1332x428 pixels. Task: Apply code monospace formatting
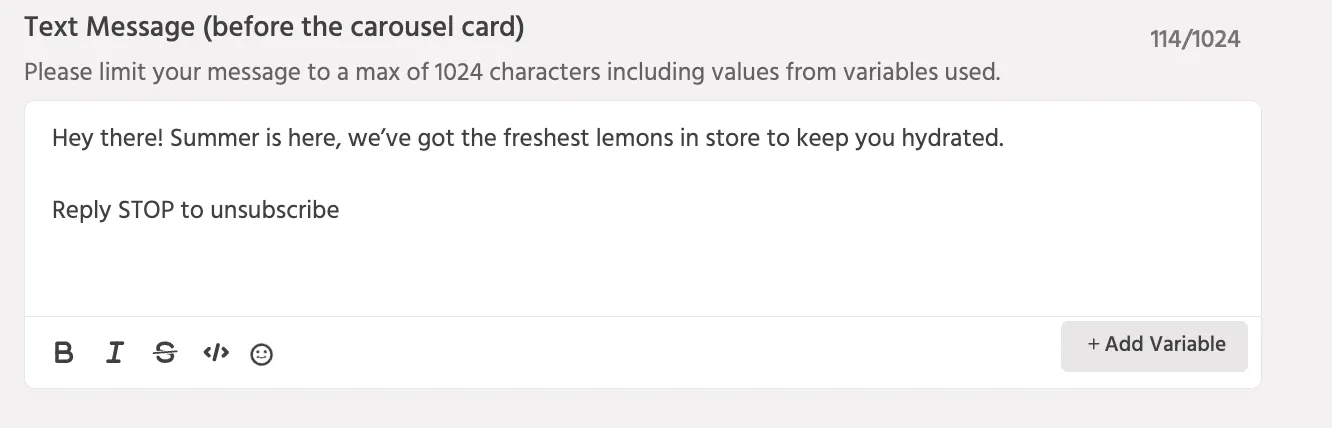click(216, 352)
